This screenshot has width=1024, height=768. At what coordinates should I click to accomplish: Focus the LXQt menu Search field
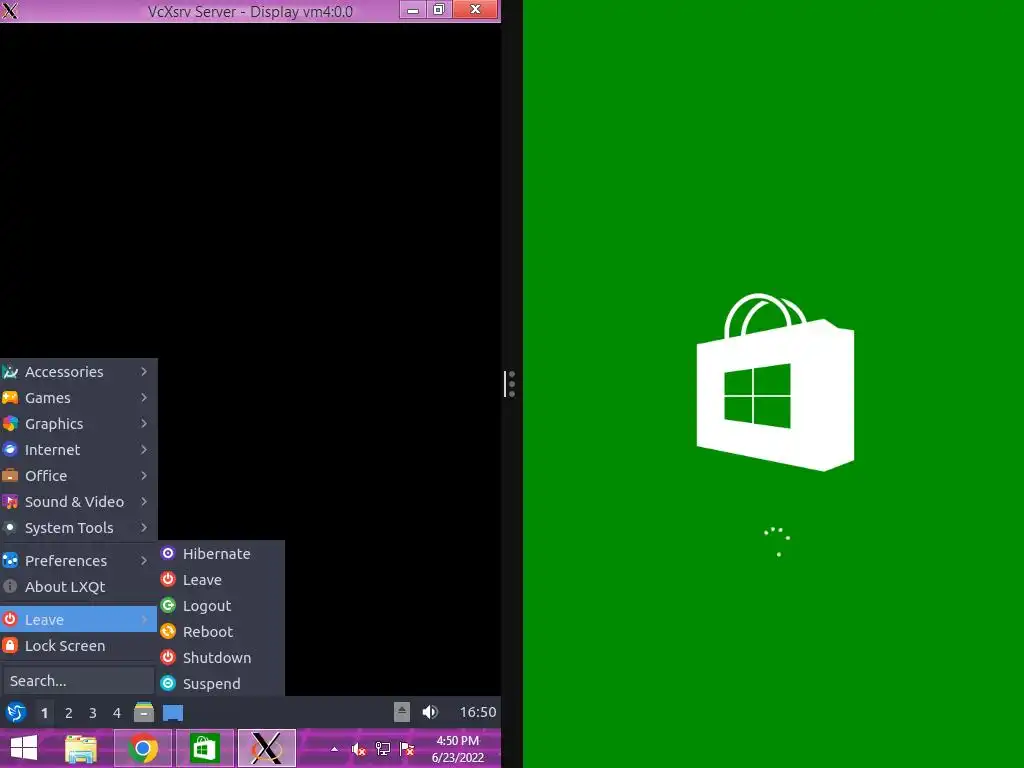78,680
